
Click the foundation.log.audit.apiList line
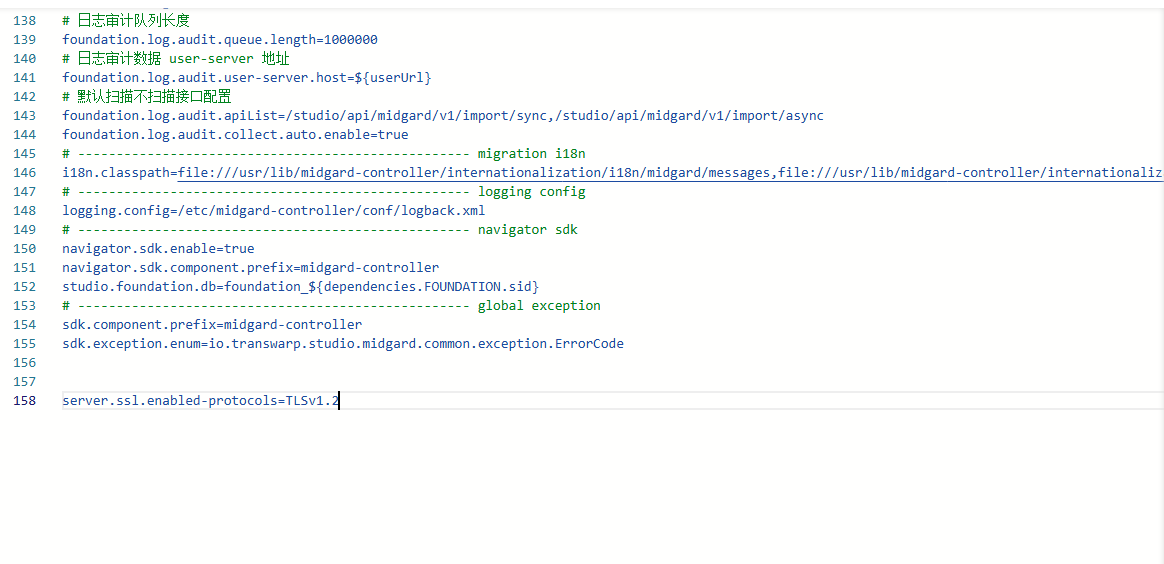443,116
